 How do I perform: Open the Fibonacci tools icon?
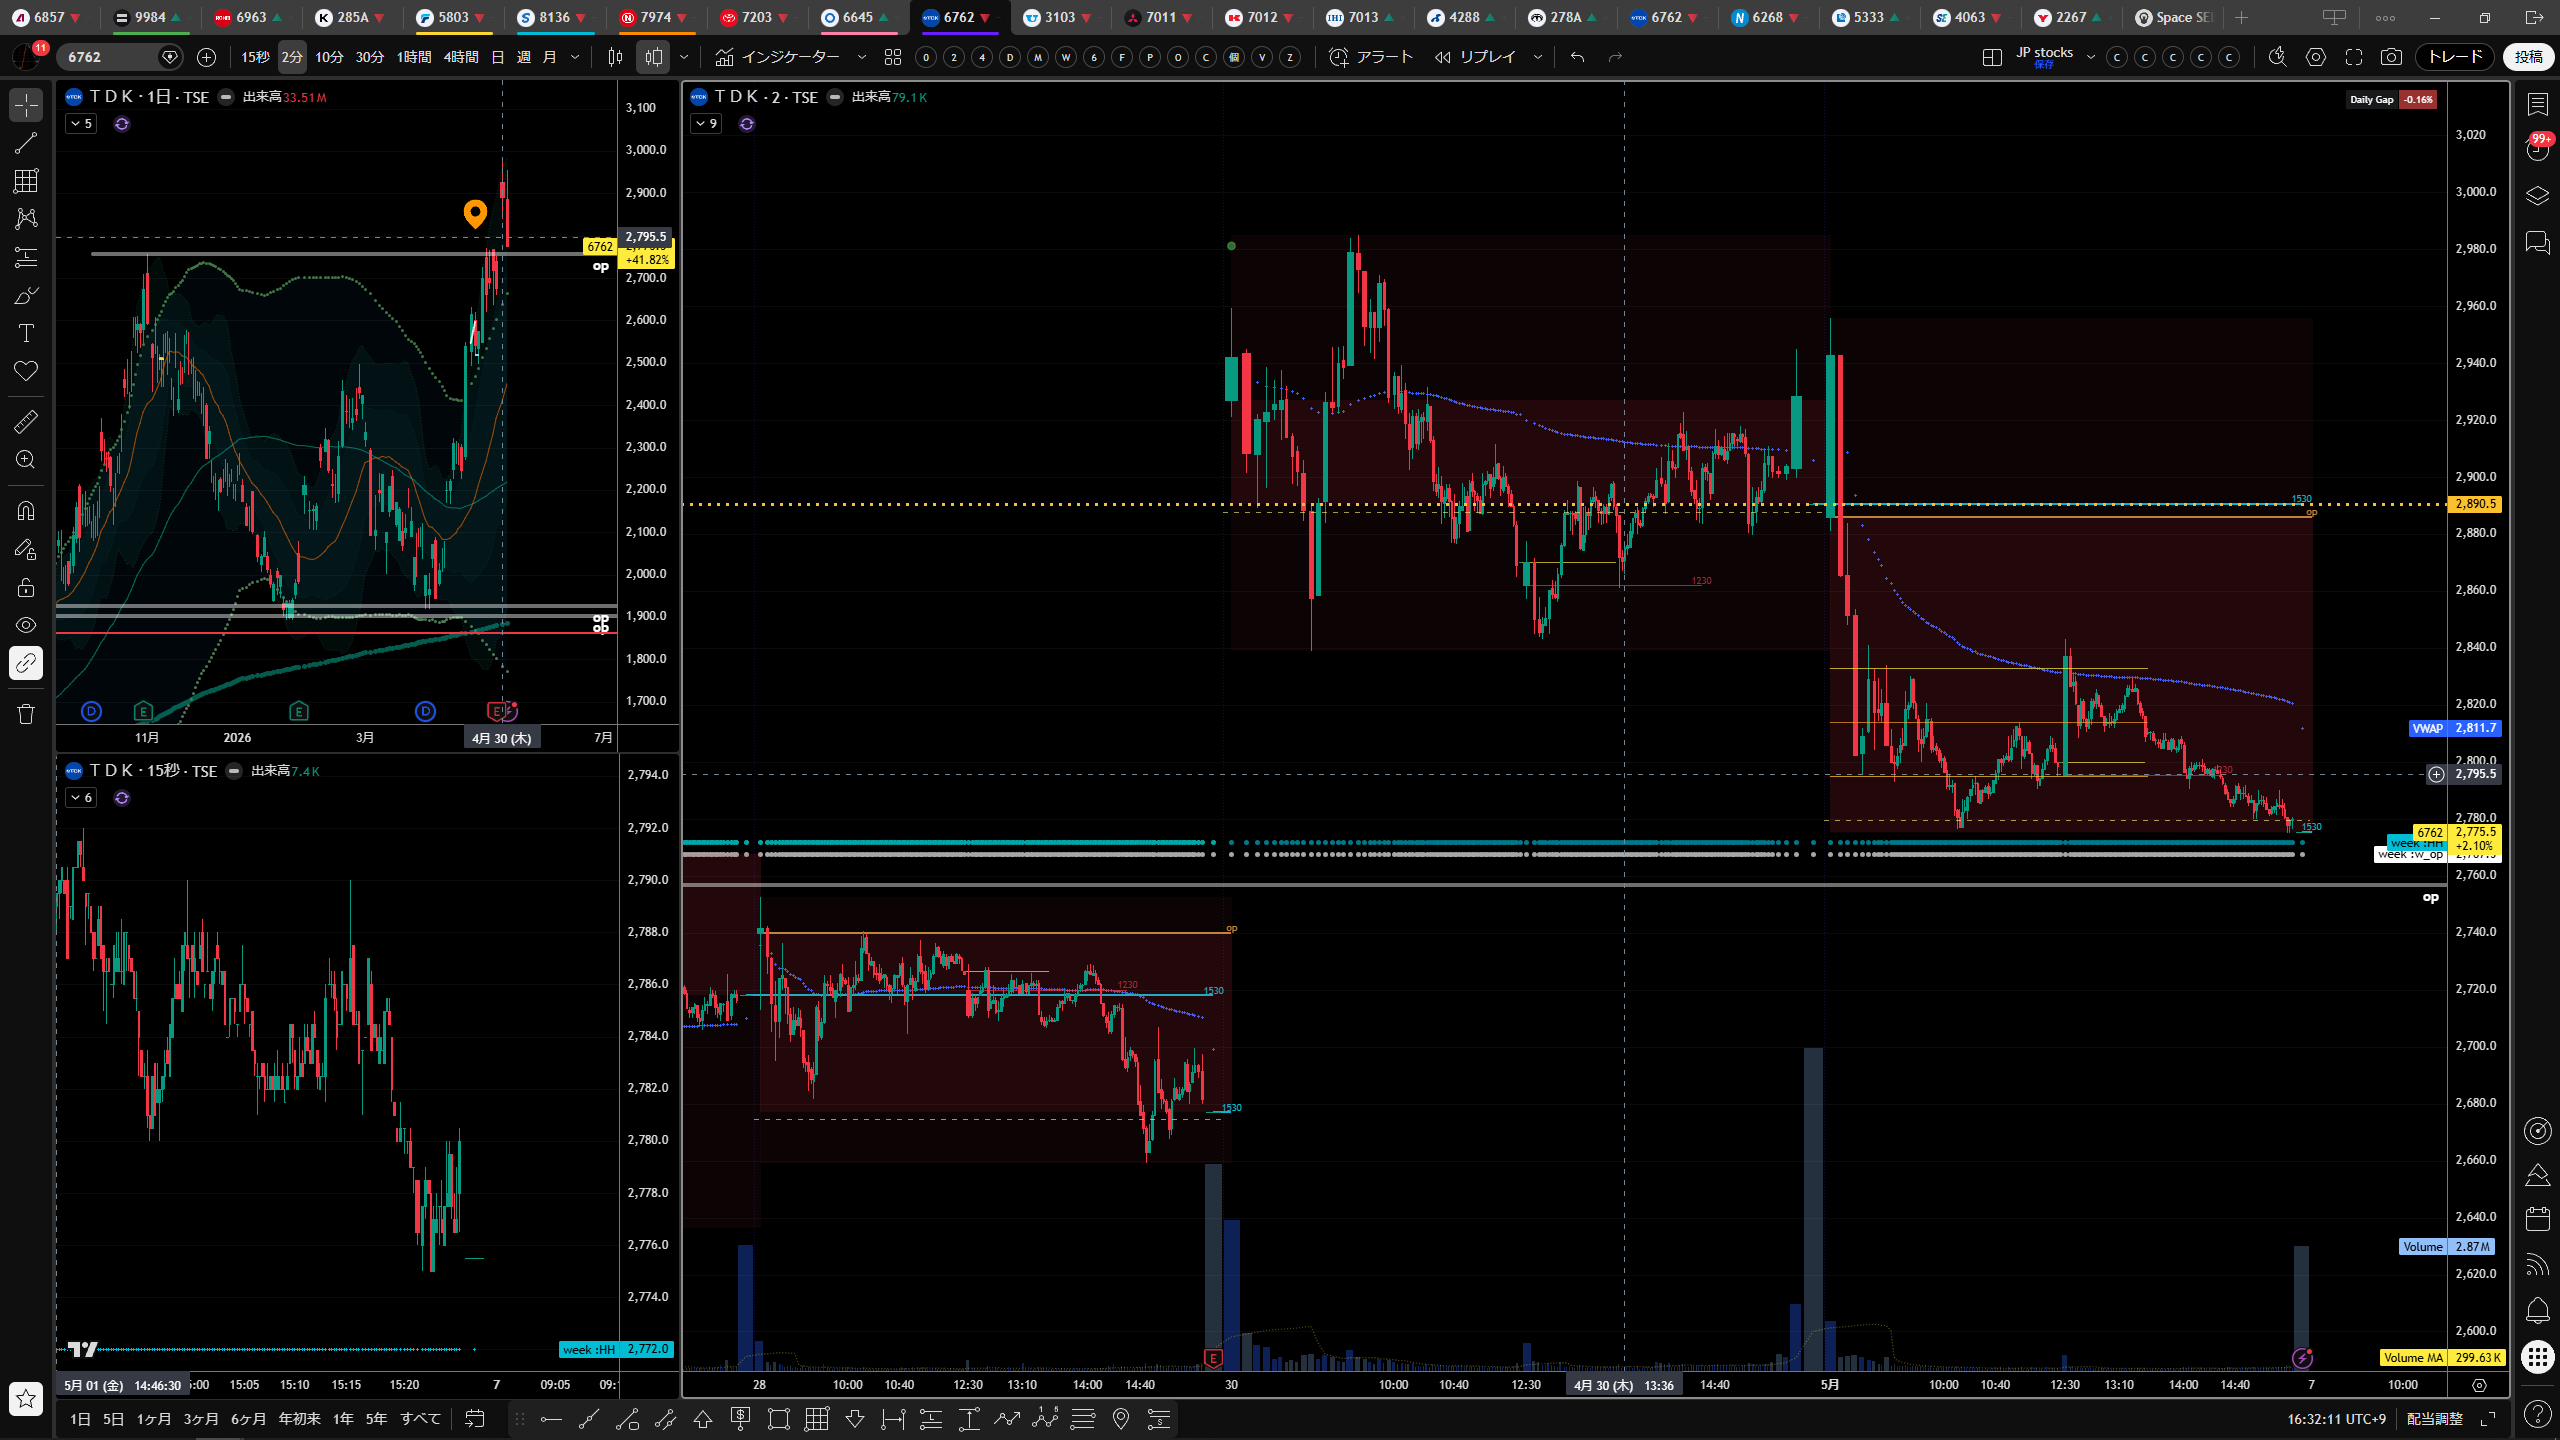click(x=26, y=181)
